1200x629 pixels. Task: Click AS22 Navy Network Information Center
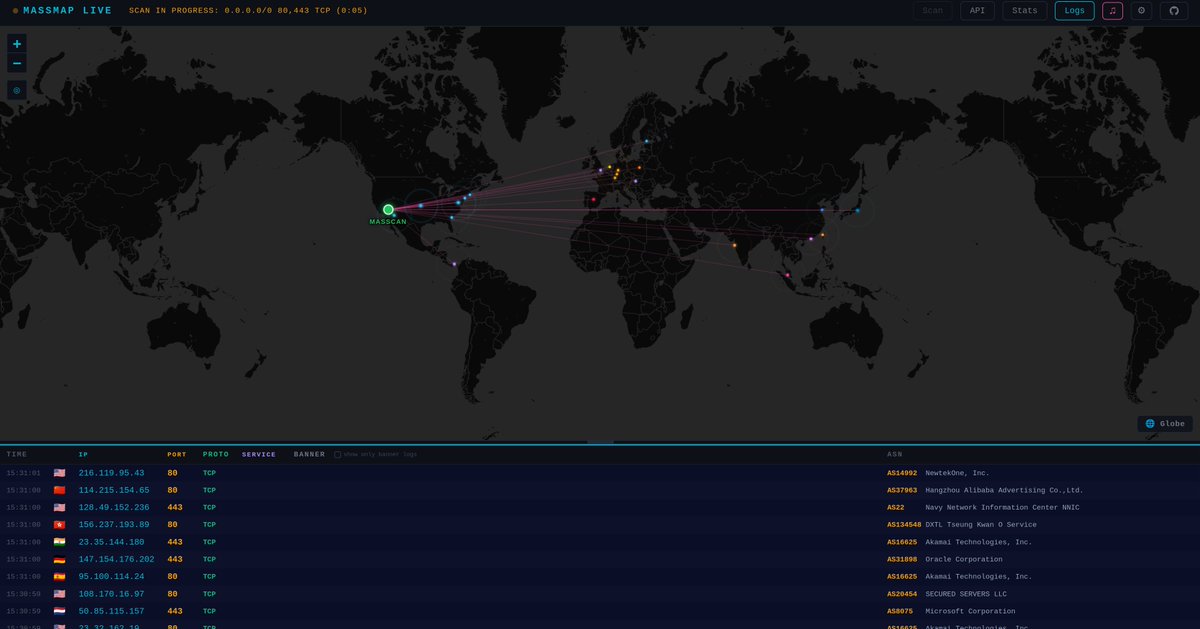click(983, 507)
